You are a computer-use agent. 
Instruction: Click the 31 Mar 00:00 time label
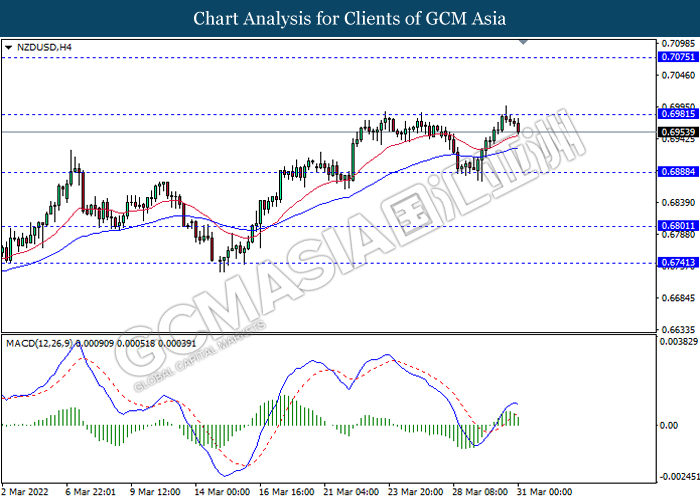click(545, 492)
